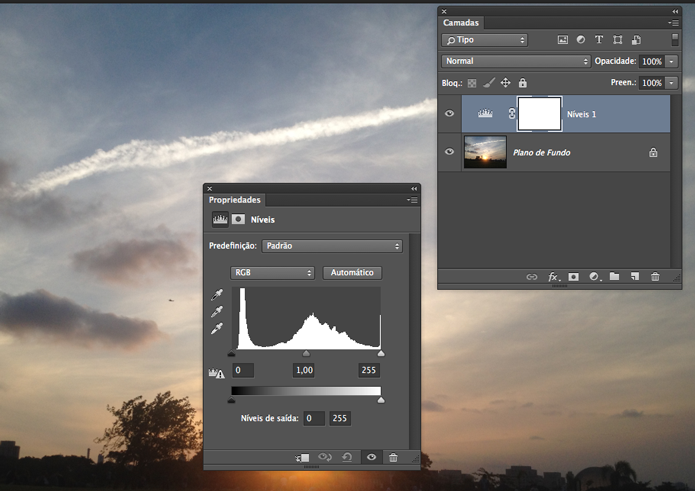The width and height of the screenshot is (695, 491).
Task: Filter layers by pixel layer icon
Action: tap(562, 40)
